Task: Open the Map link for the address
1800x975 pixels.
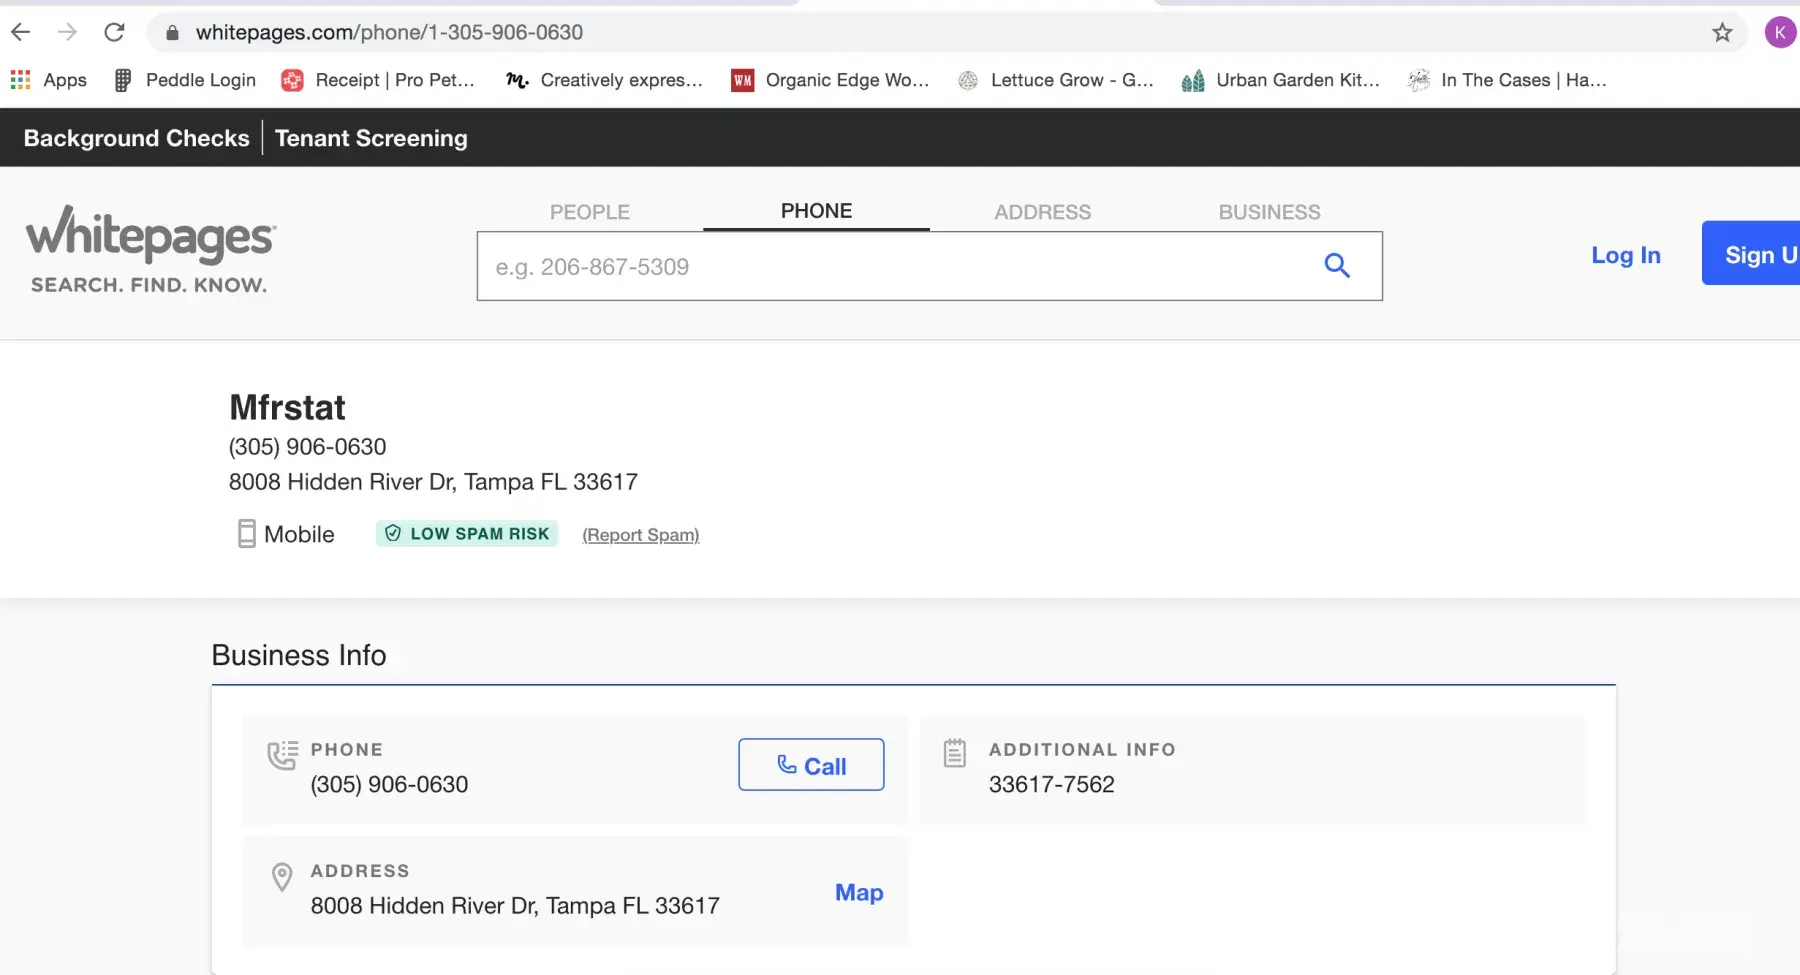Action: pyautogui.click(x=859, y=892)
